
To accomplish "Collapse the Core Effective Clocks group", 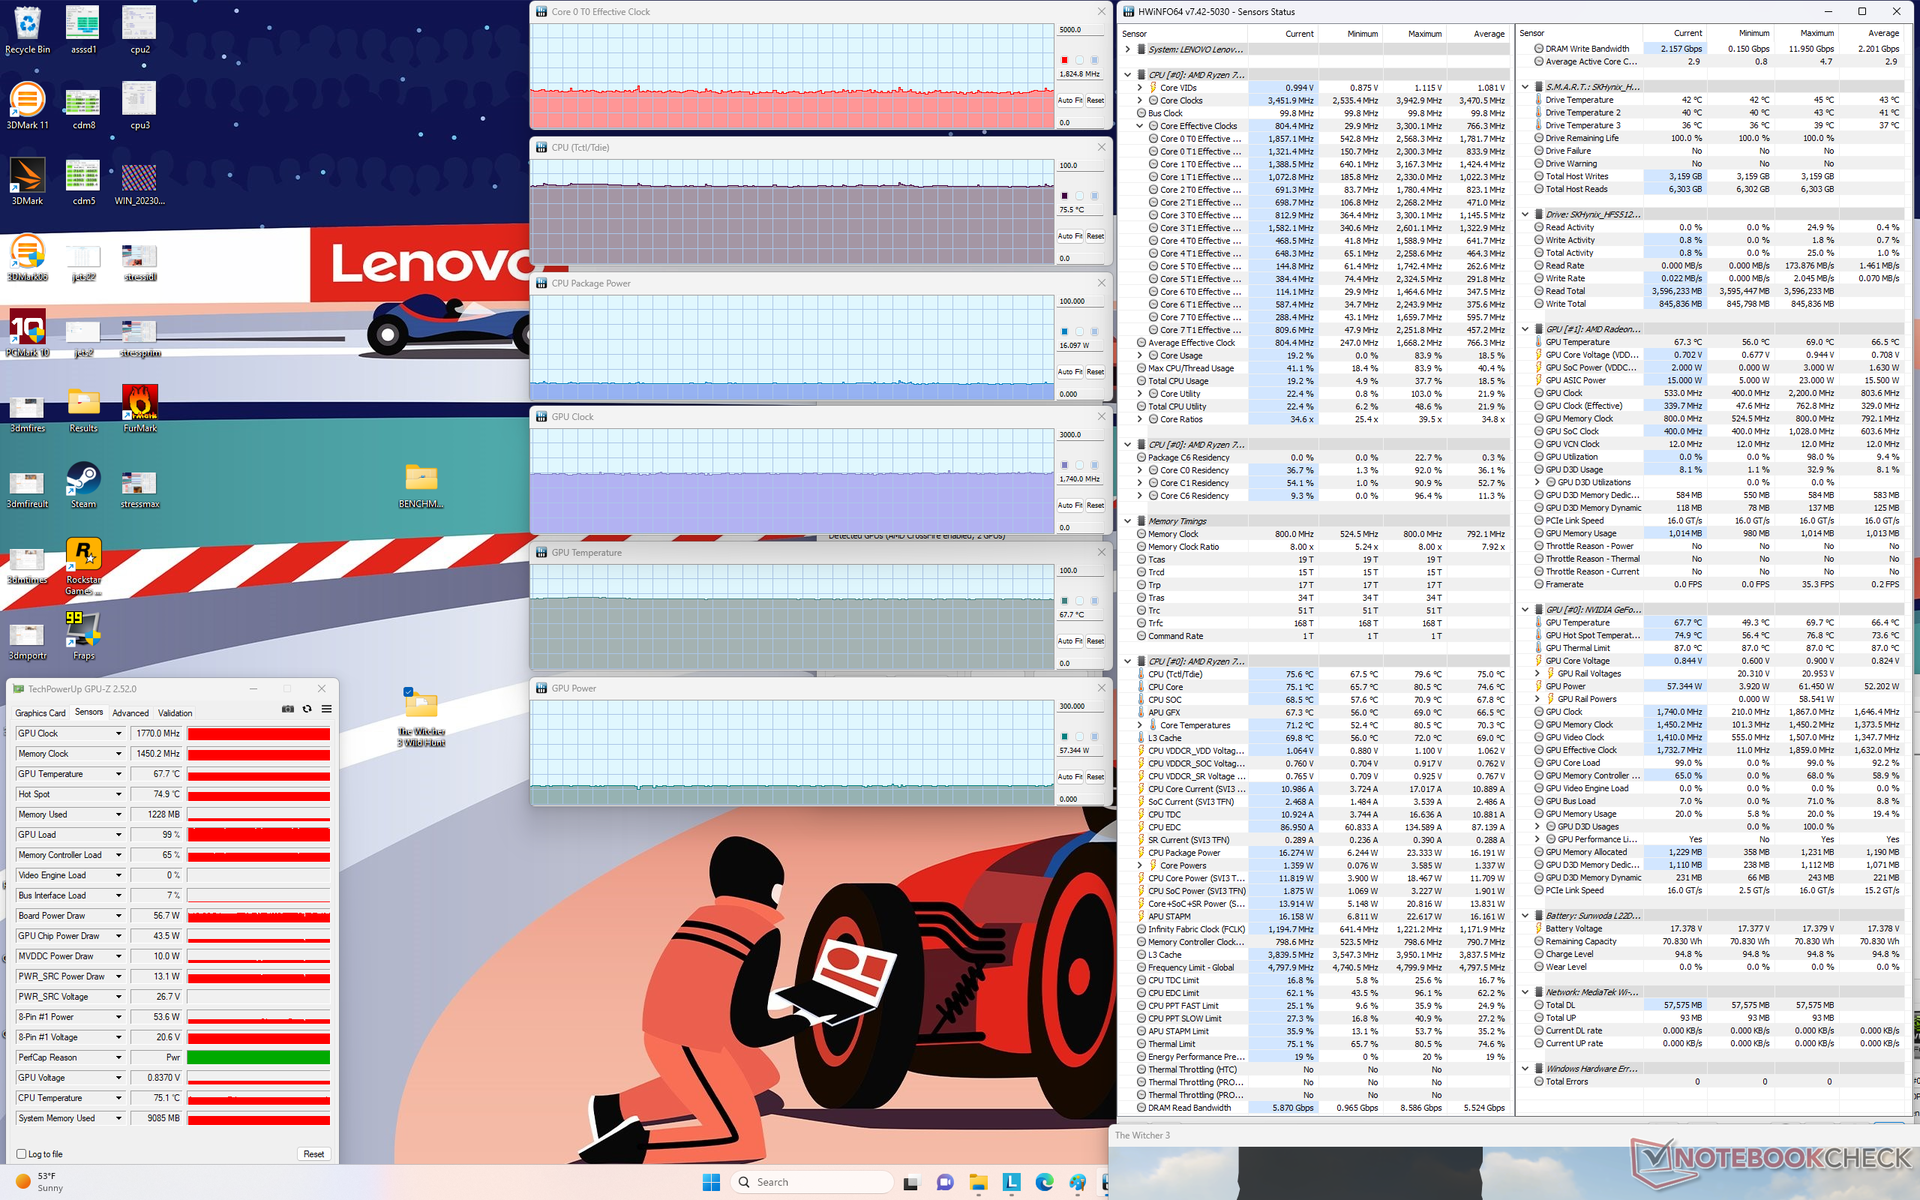I will [1140, 126].
